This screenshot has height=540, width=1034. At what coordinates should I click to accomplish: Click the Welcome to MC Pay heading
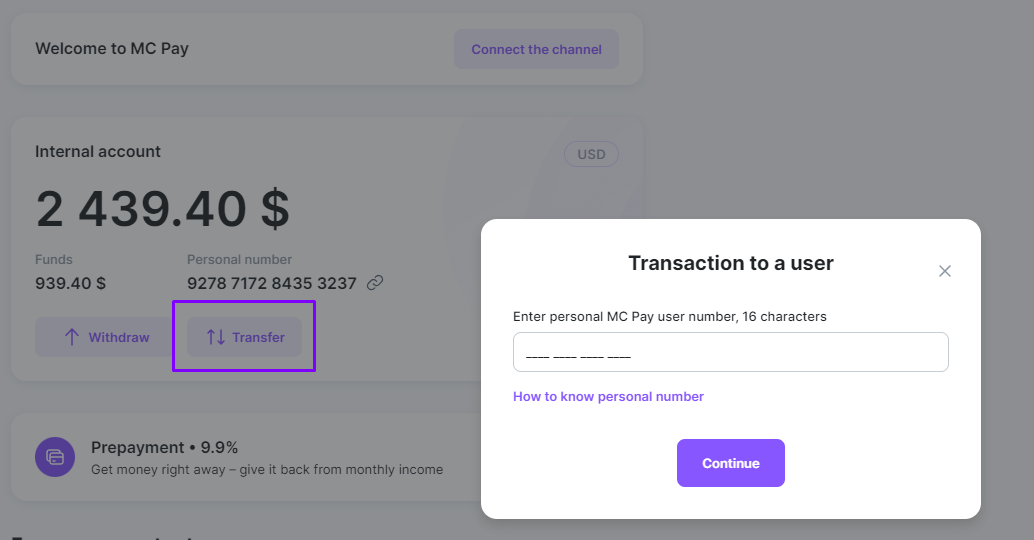(112, 49)
